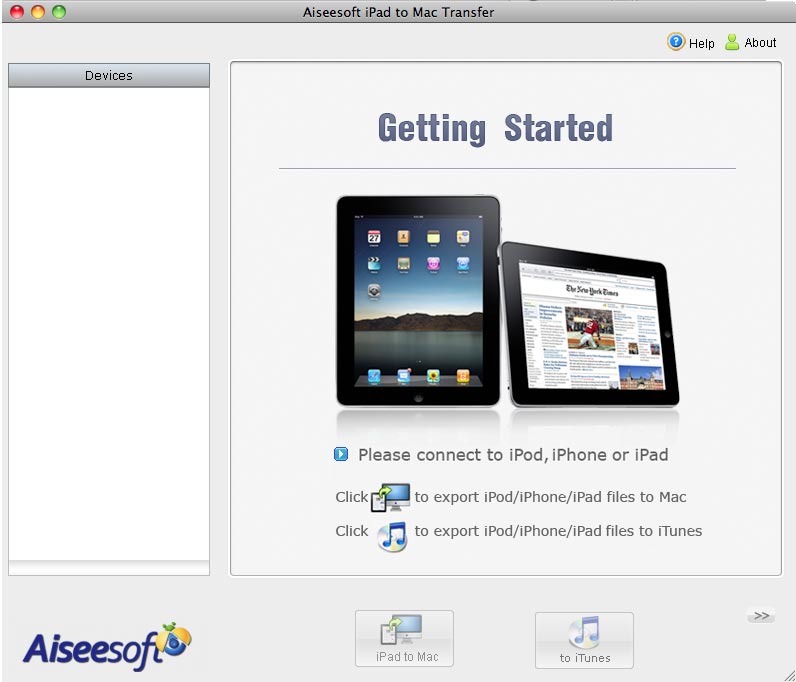The image size is (796, 682).
Task: Click the export-to-Mac icon in the instructions
Action: pyautogui.click(x=390, y=497)
